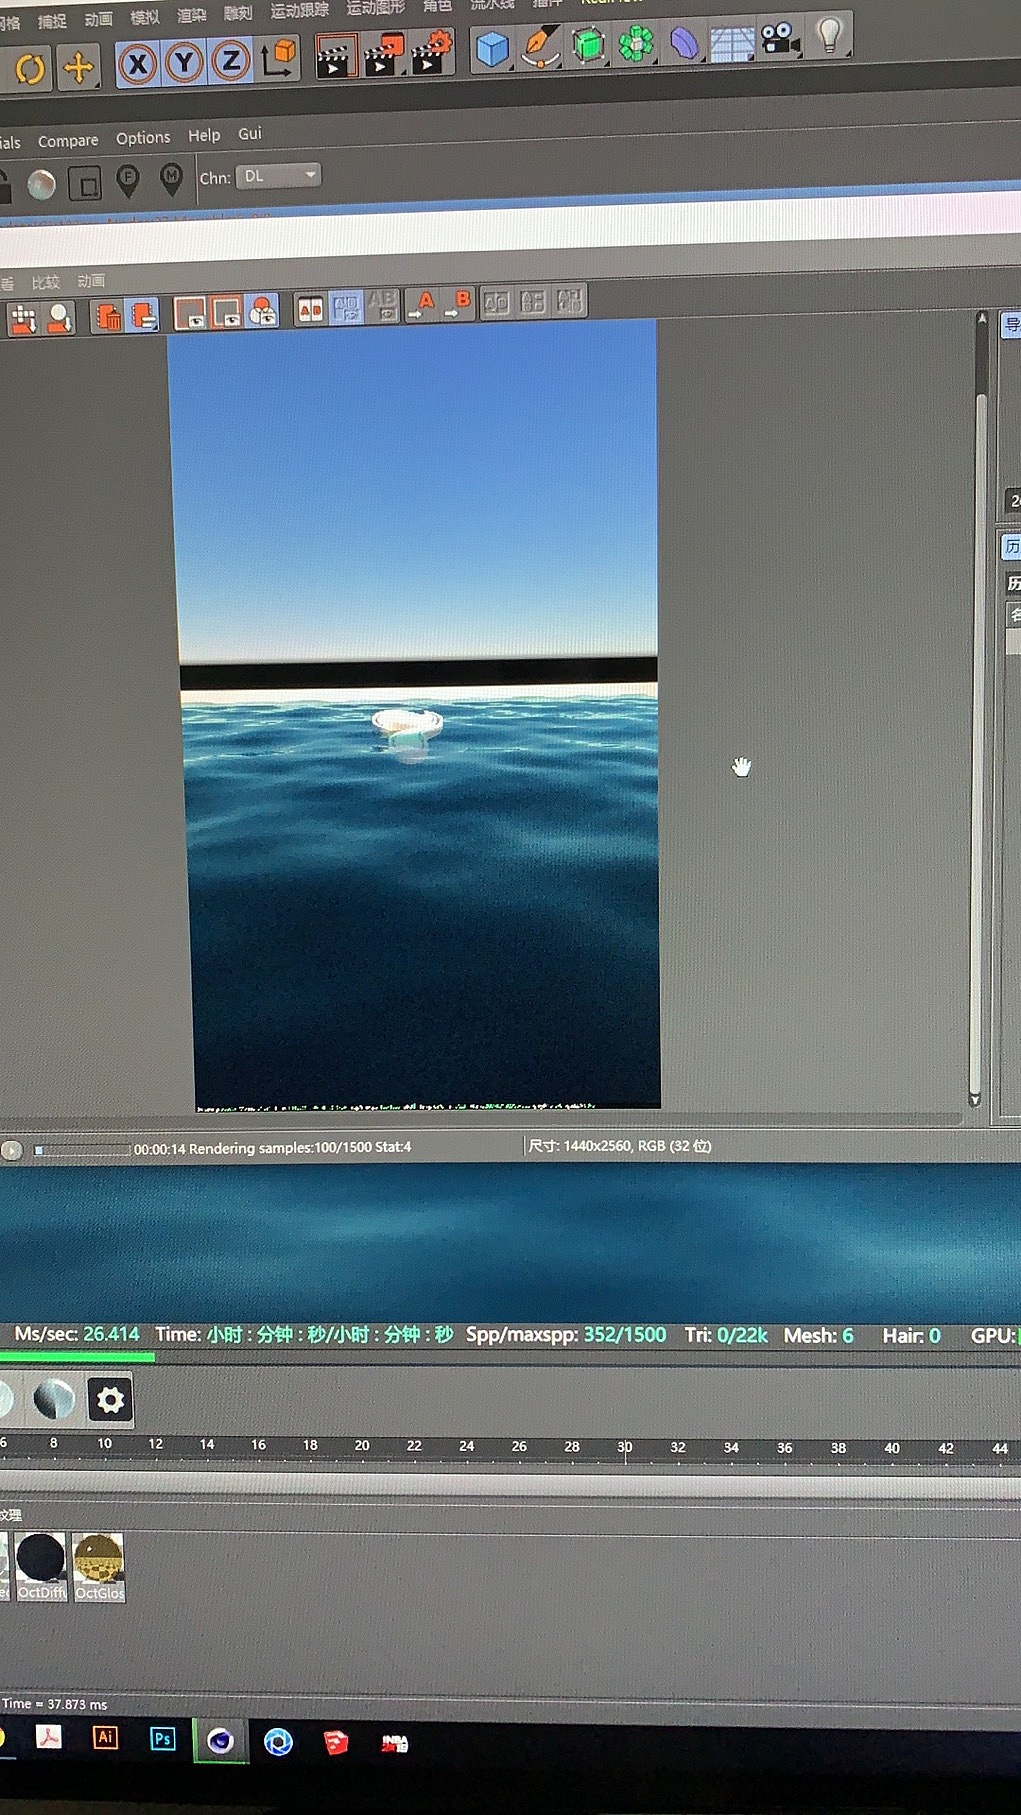Open the Camera objects flyout
This screenshot has width=1021, height=1815.
point(780,39)
